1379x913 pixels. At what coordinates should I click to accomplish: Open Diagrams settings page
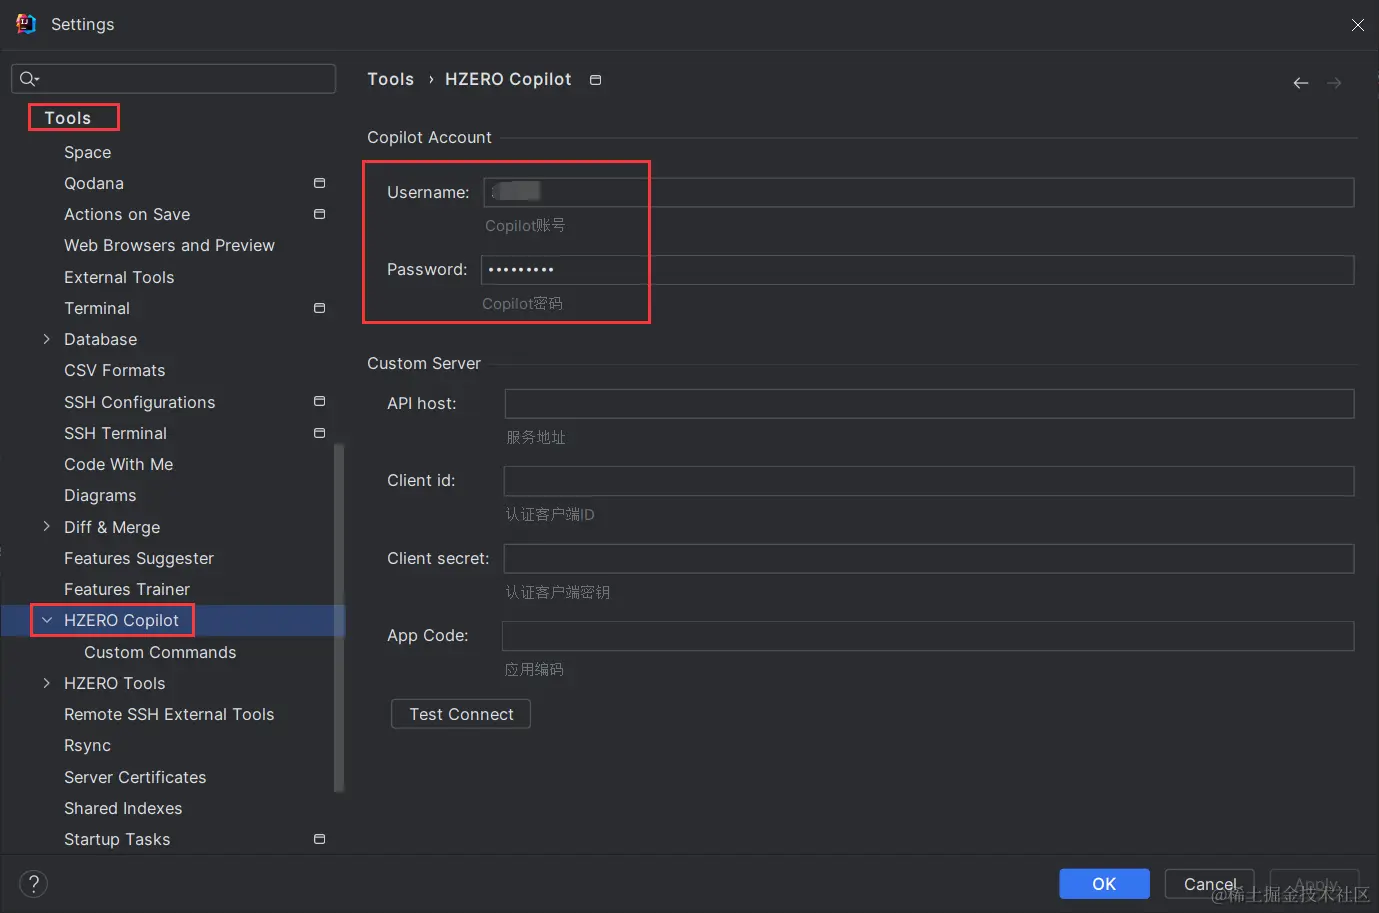pos(100,495)
